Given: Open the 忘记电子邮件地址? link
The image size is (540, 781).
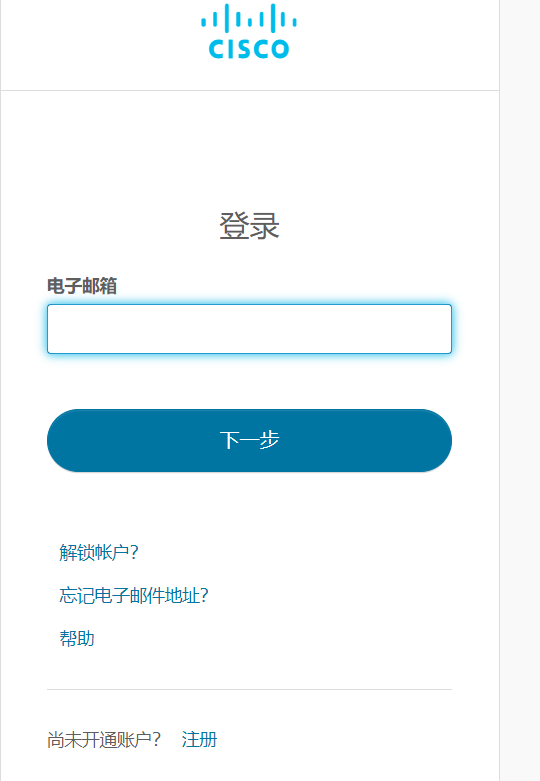Looking at the screenshot, I should point(134,595).
